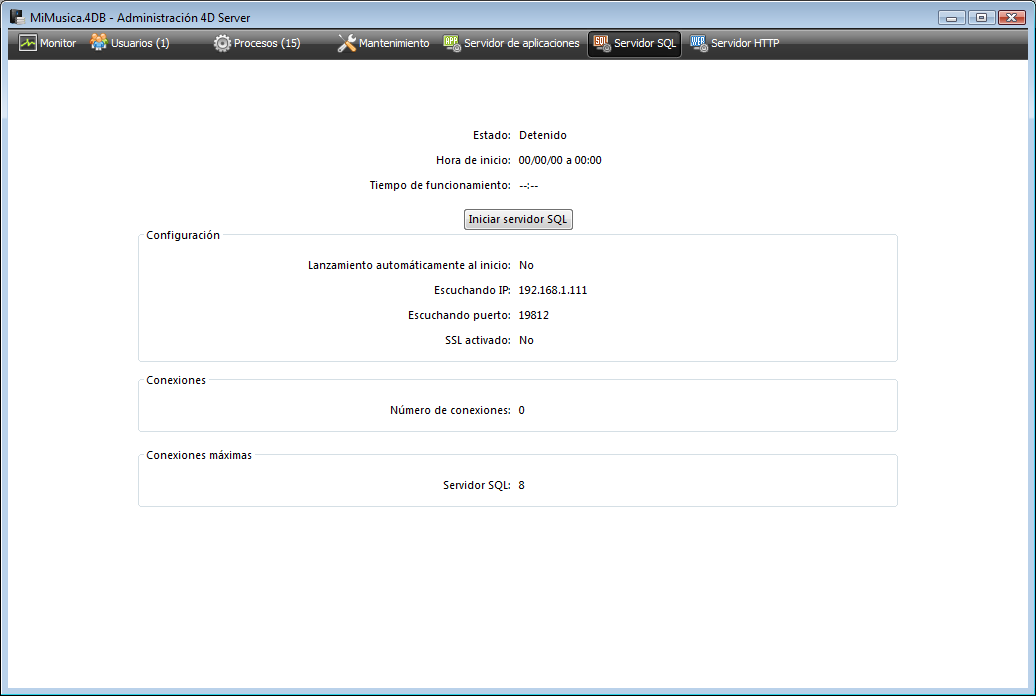The image size is (1036, 696).
Task: Click the SSL activado No value
Action: coord(526,340)
